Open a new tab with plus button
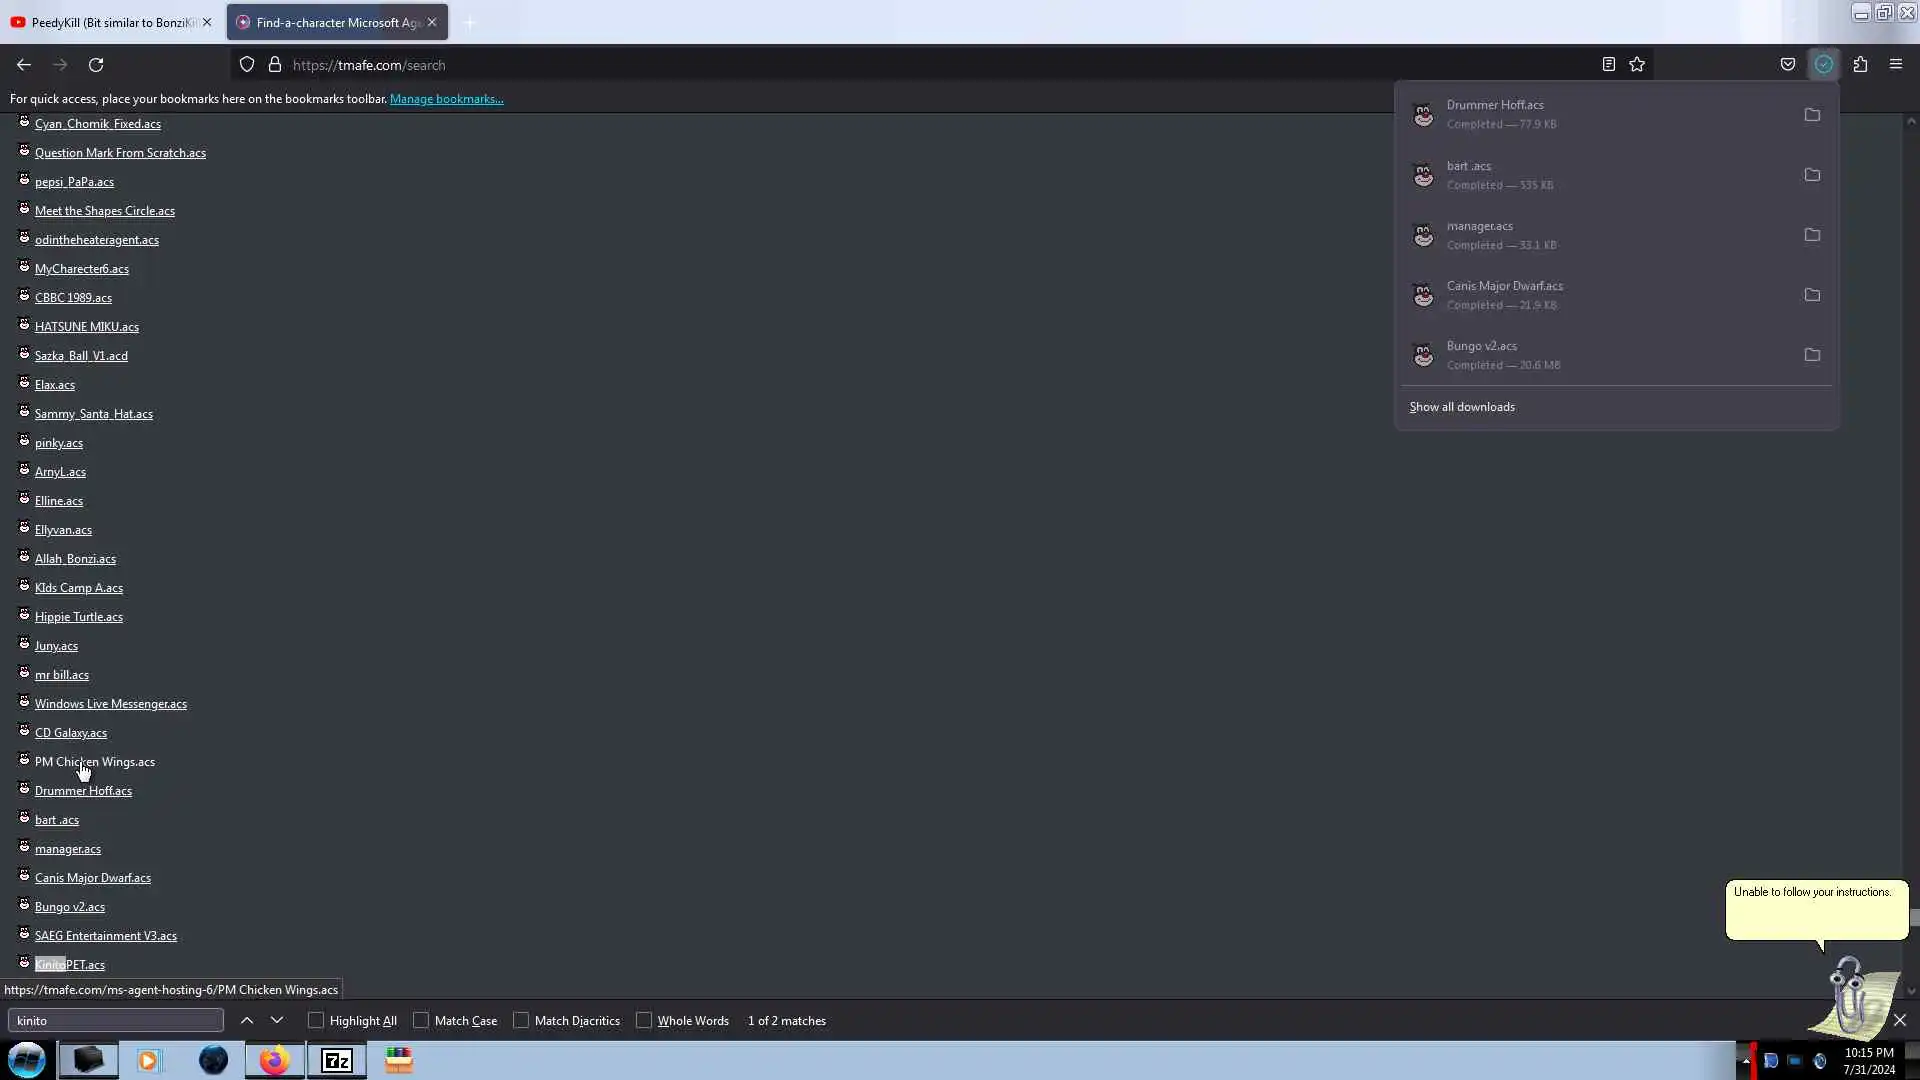 pyautogui.click(x=469, y=22)
